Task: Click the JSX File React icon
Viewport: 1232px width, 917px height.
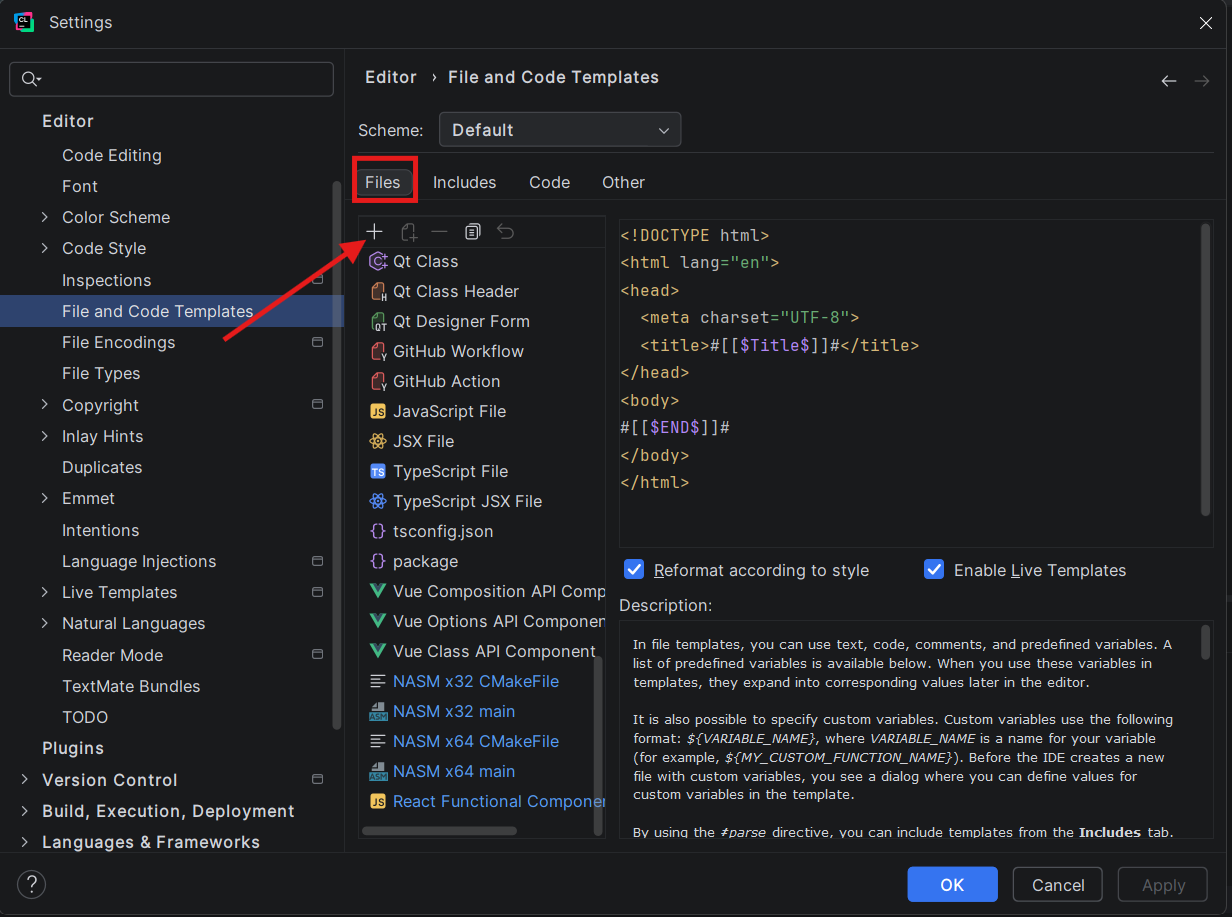Action: [378, 441]
